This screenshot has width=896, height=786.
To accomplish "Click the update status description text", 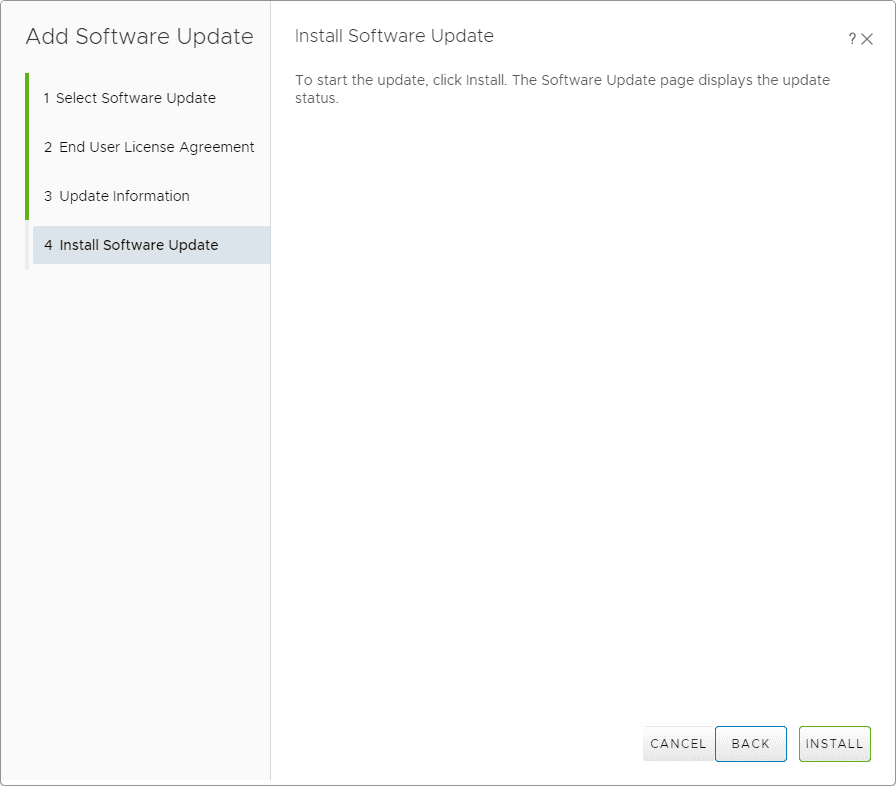I will [x=560, y=89].
